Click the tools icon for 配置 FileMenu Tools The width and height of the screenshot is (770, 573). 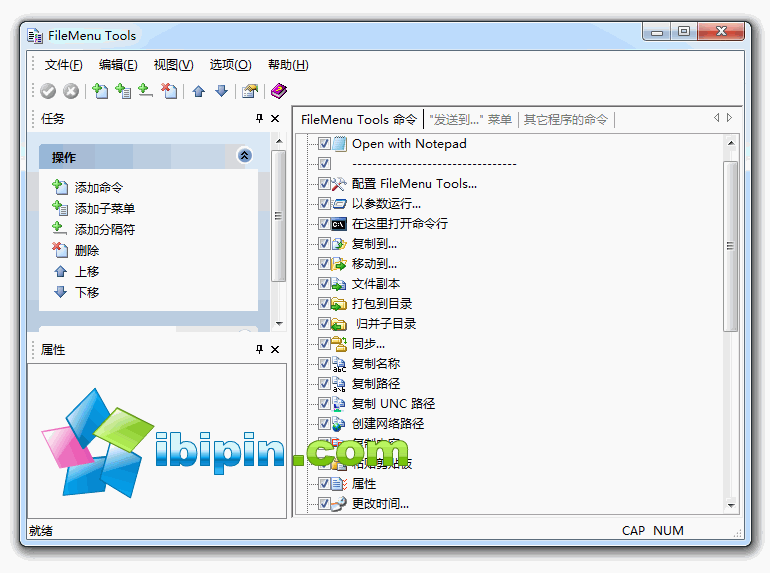point(339,184)
